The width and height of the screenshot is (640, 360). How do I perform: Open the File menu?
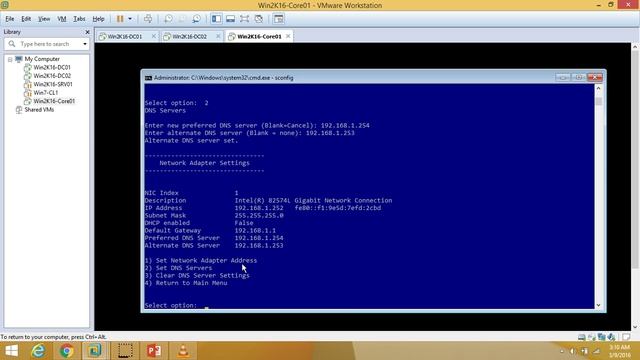pos(9,19)
